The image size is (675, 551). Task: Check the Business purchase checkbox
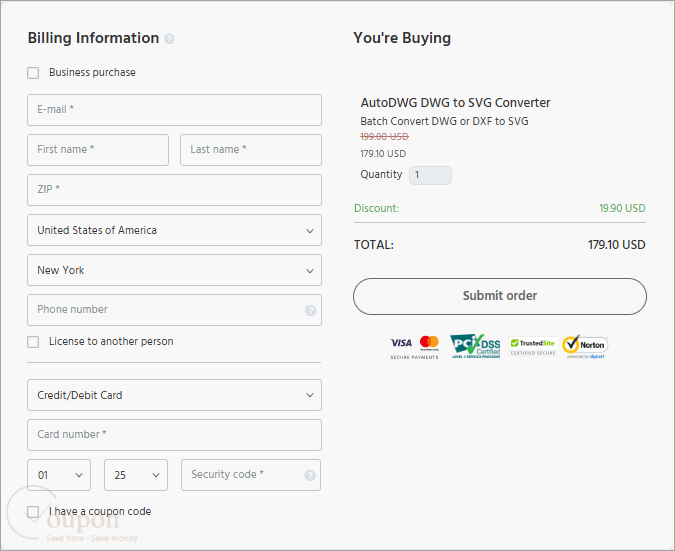tap(33, 73)
